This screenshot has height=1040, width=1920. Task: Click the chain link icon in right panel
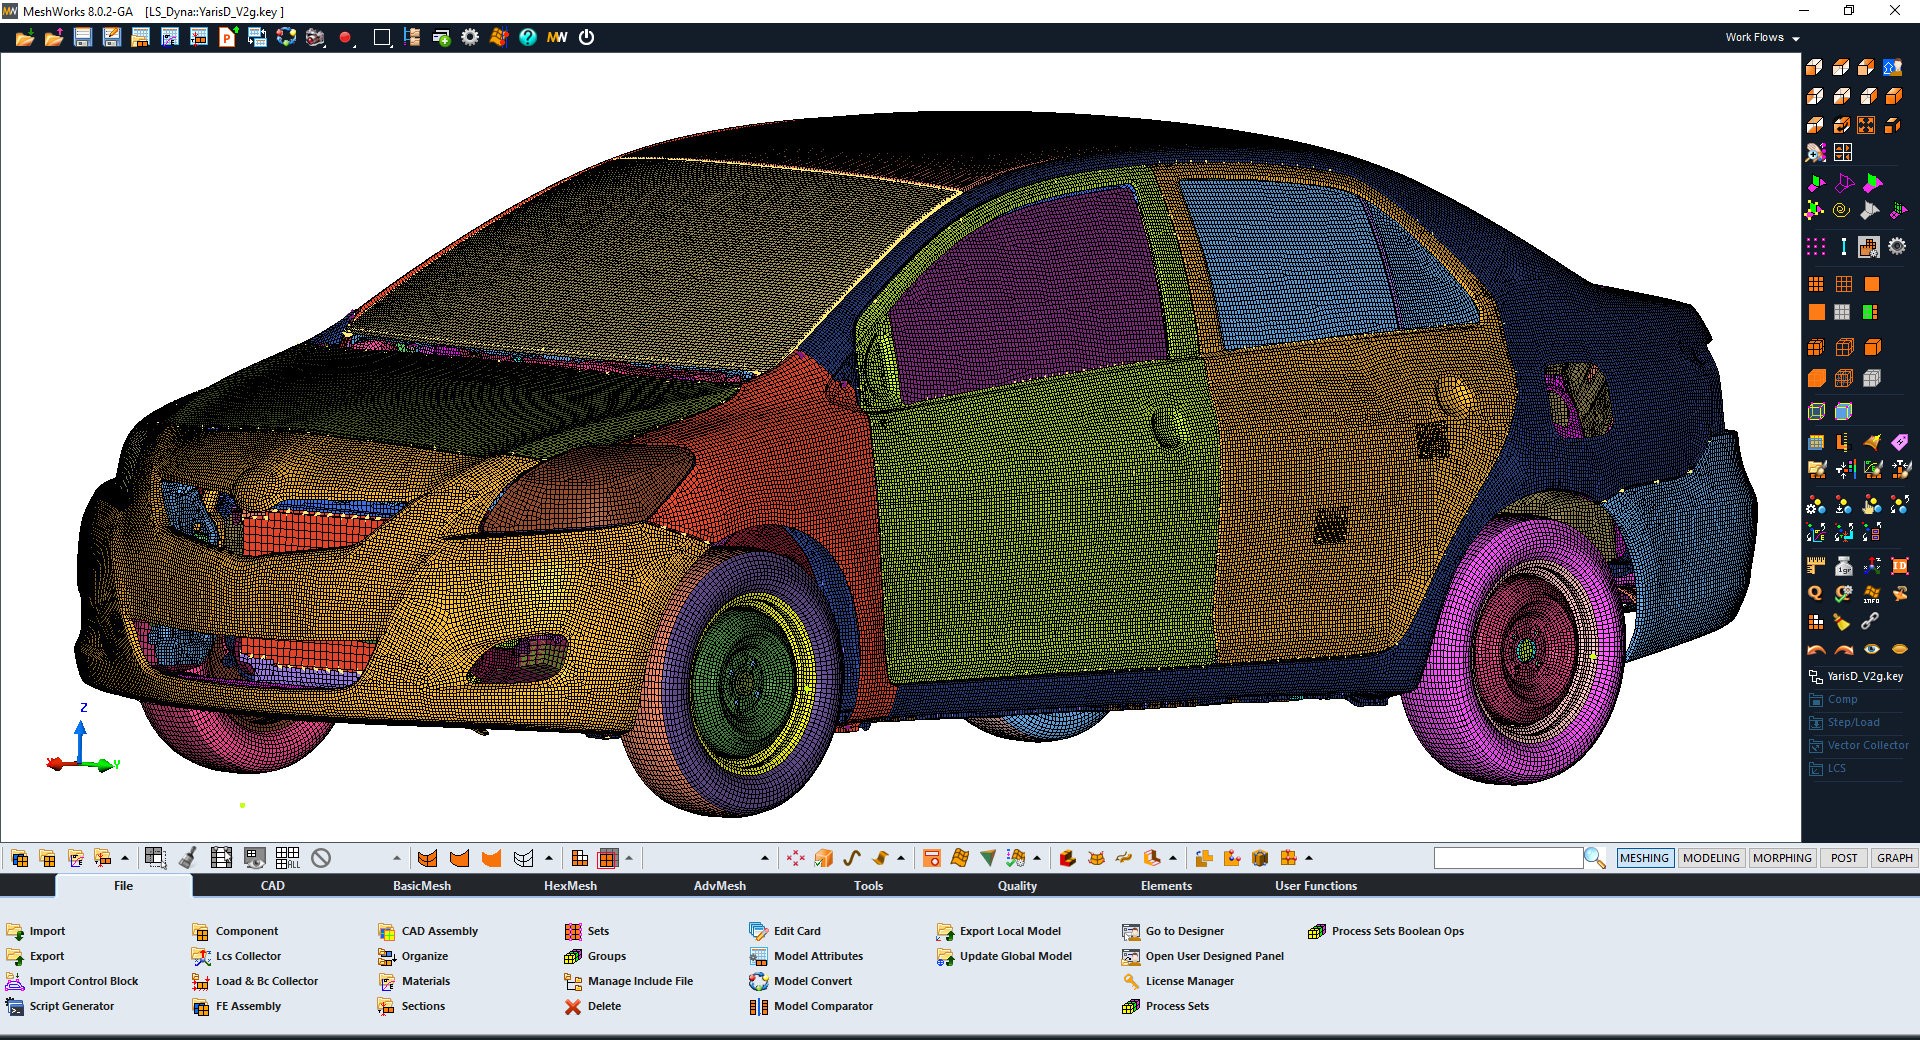[x=1870, y=622]
